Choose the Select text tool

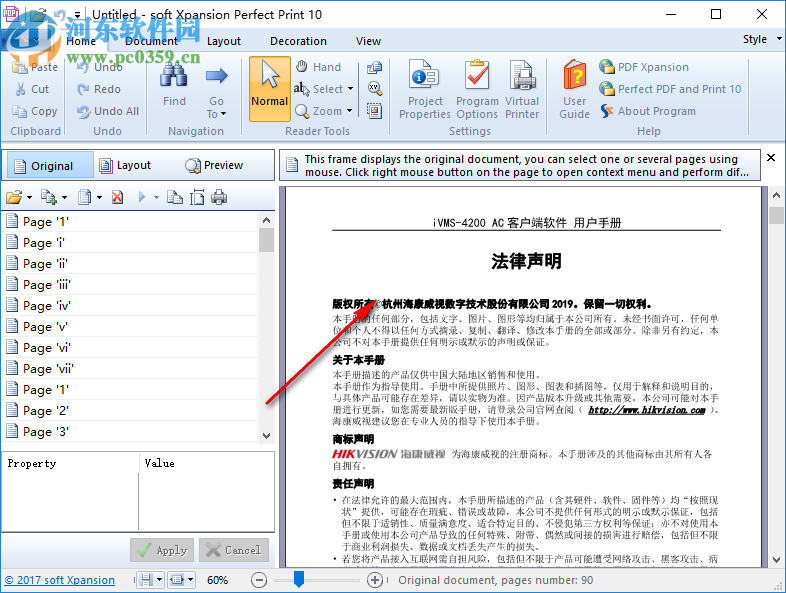319,89
